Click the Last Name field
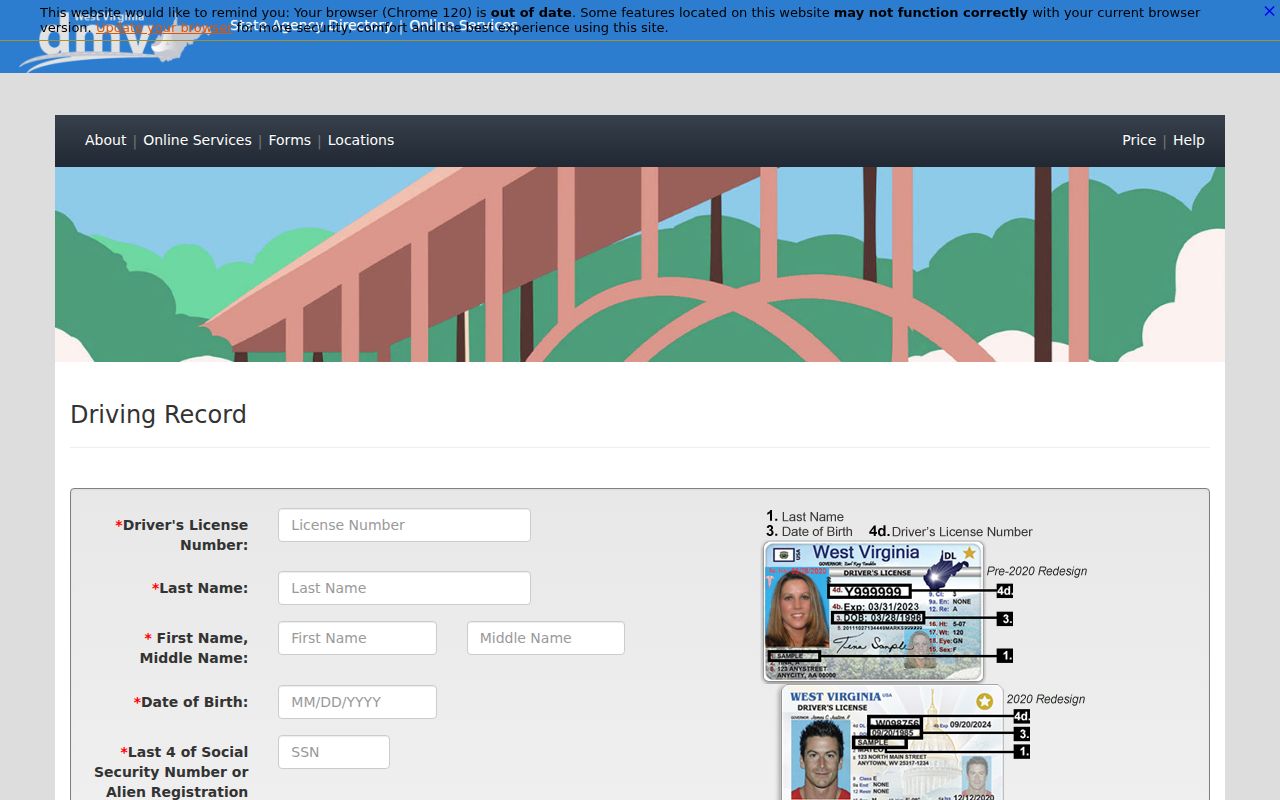1280x800 pixels. click(x=404, y=588)
